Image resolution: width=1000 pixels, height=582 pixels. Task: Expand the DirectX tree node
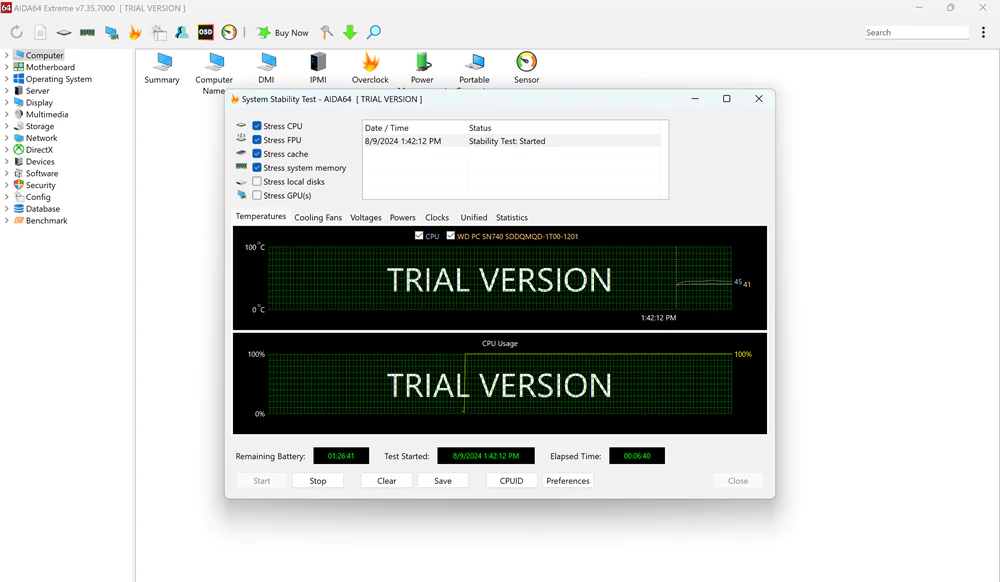click(x=6, y=150)
